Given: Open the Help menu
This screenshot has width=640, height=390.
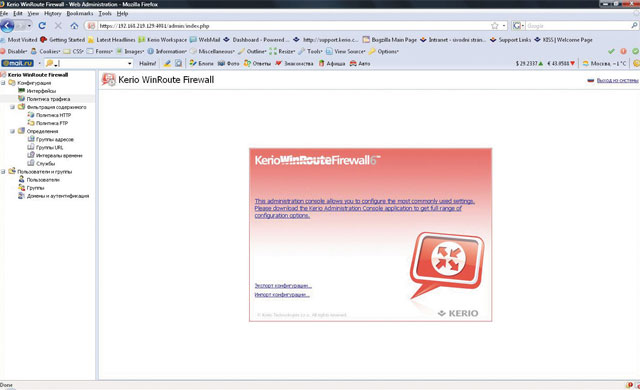Looking at the screenshot, I should (x=122, y=13).
